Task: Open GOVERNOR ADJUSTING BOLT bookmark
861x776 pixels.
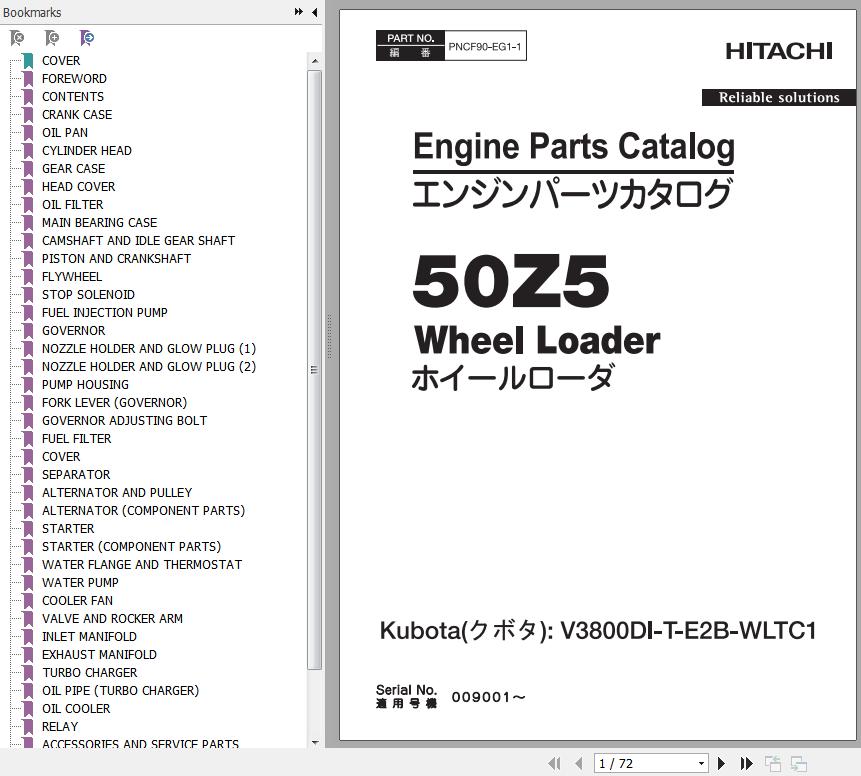Action: 125,421
